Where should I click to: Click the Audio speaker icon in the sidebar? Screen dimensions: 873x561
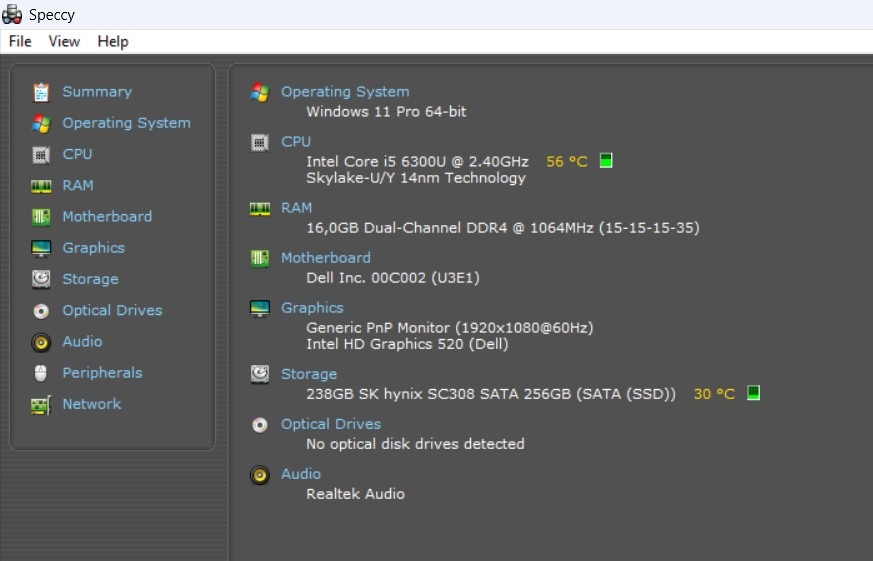[41, 342]
